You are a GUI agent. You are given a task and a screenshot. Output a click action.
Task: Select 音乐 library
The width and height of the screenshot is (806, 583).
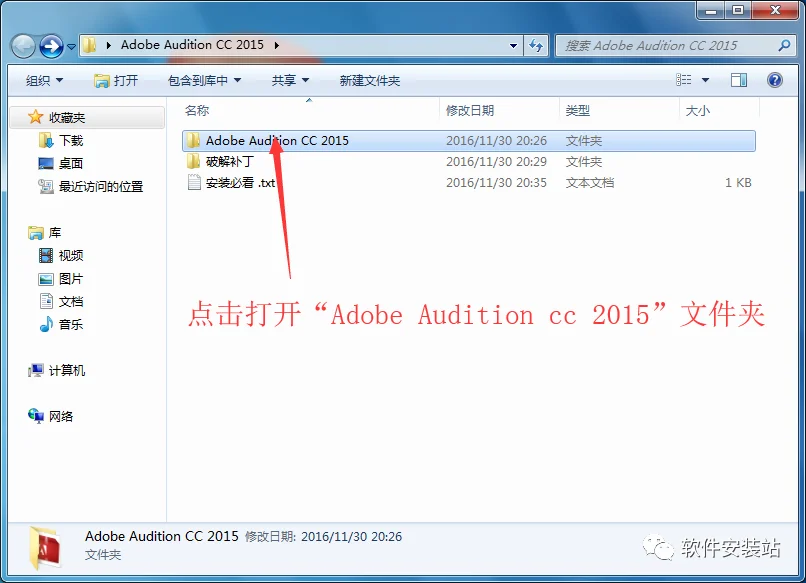(x=70, y=324)
